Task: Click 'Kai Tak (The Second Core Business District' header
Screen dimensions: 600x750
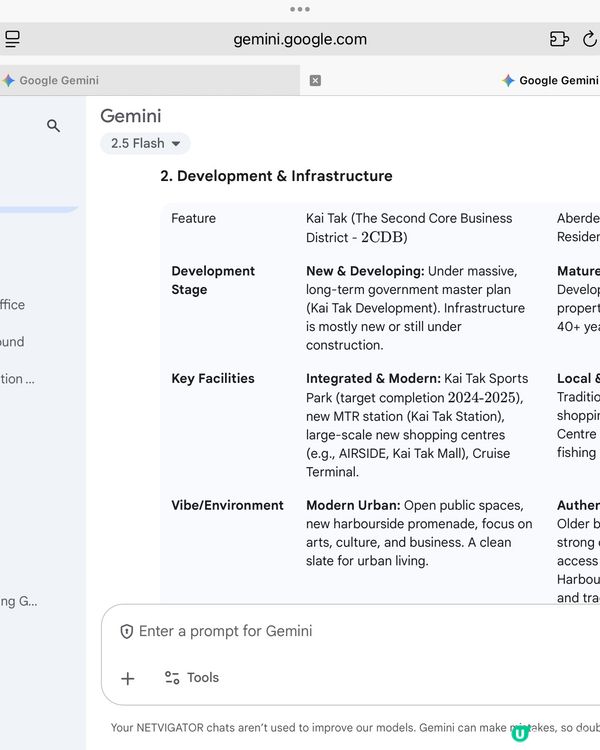Action: (409, 228)
